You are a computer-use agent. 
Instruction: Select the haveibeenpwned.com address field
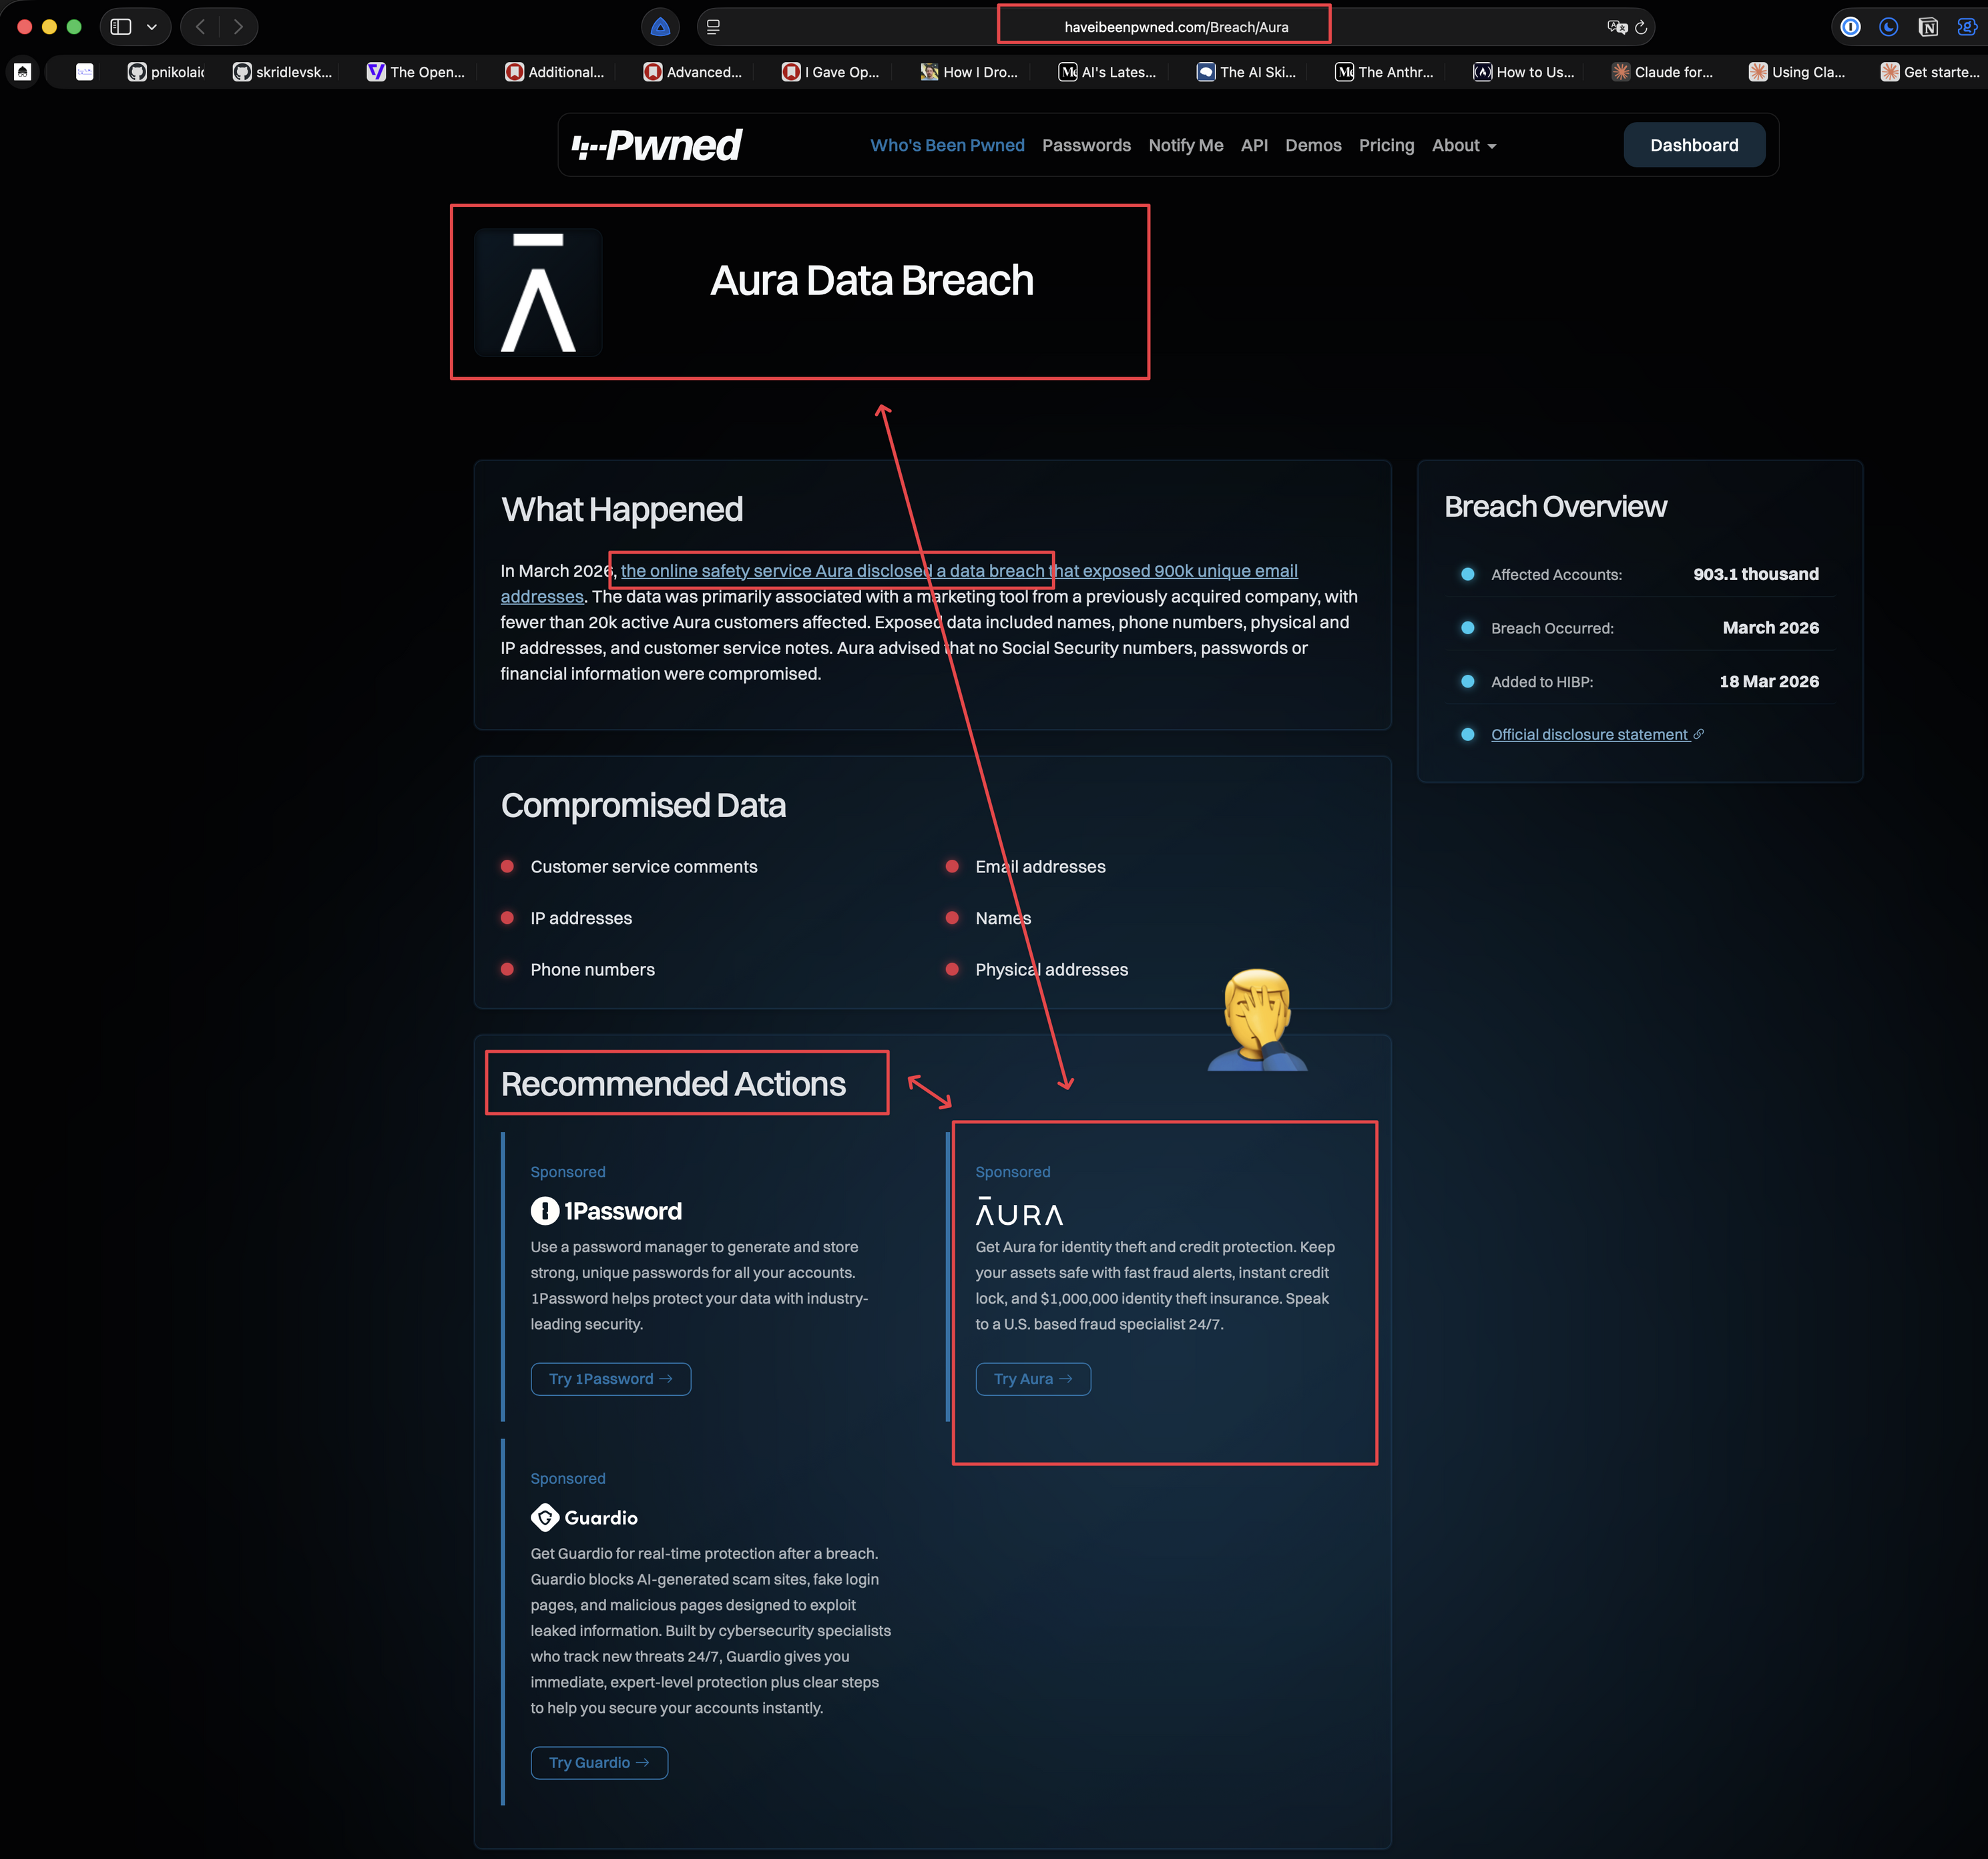click(x=1175, y=27)
